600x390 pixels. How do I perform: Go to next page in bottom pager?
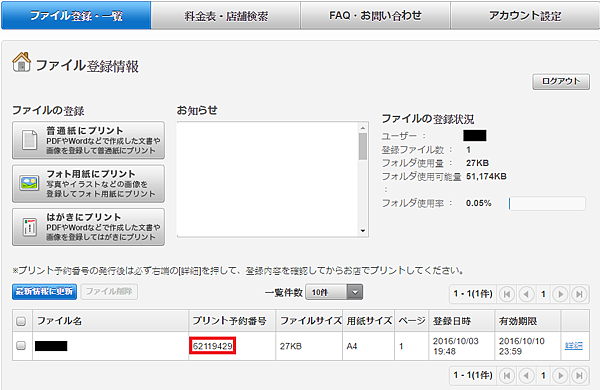click(560, 375)
